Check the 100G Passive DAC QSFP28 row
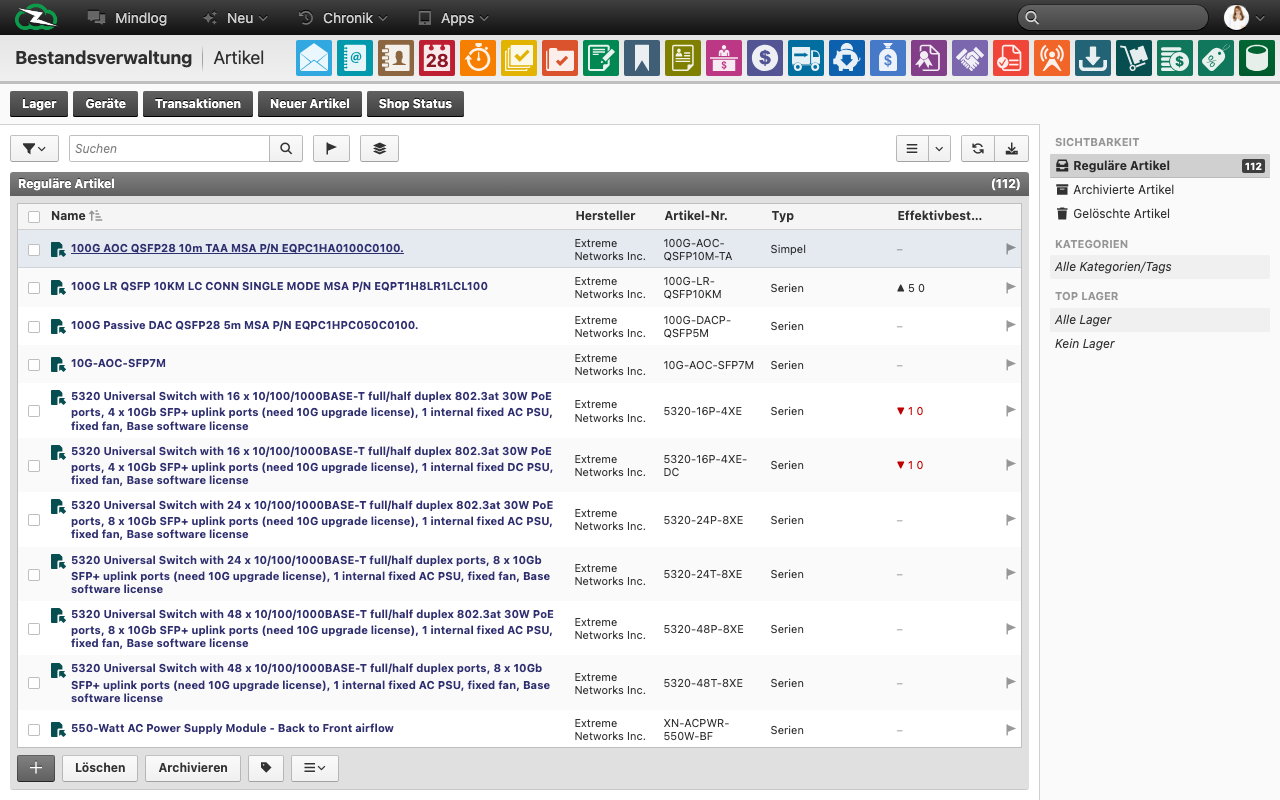This screenshot has width=1280, height=800. [34, 327]
